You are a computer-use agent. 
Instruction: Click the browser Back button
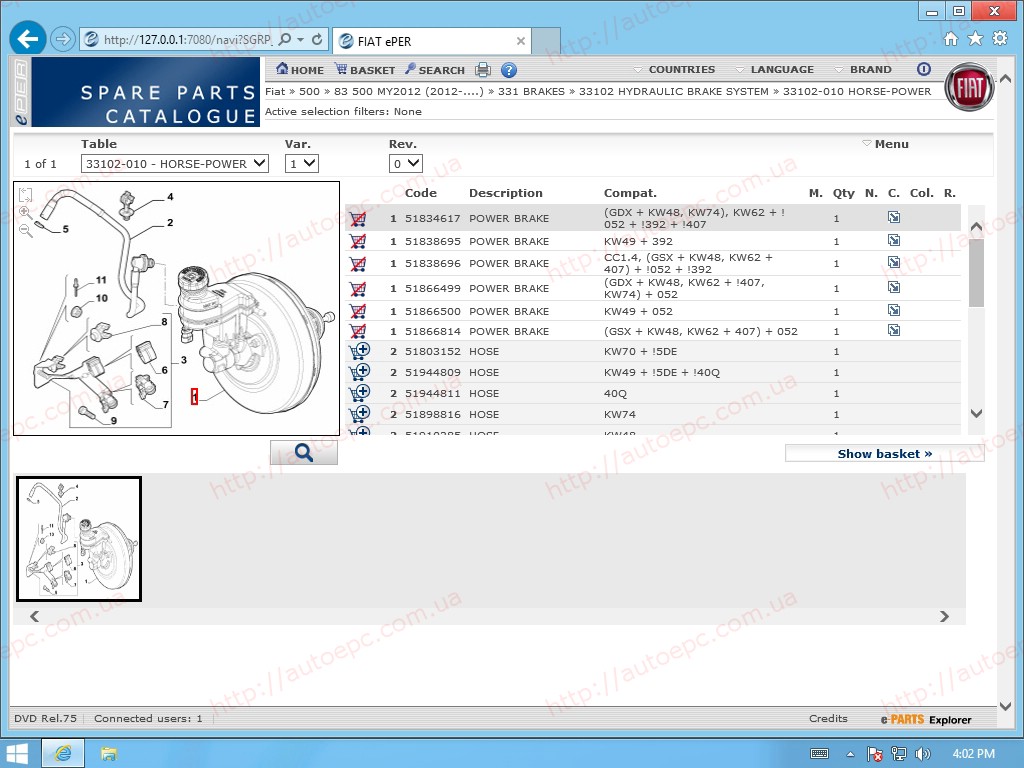coord(27,39)
